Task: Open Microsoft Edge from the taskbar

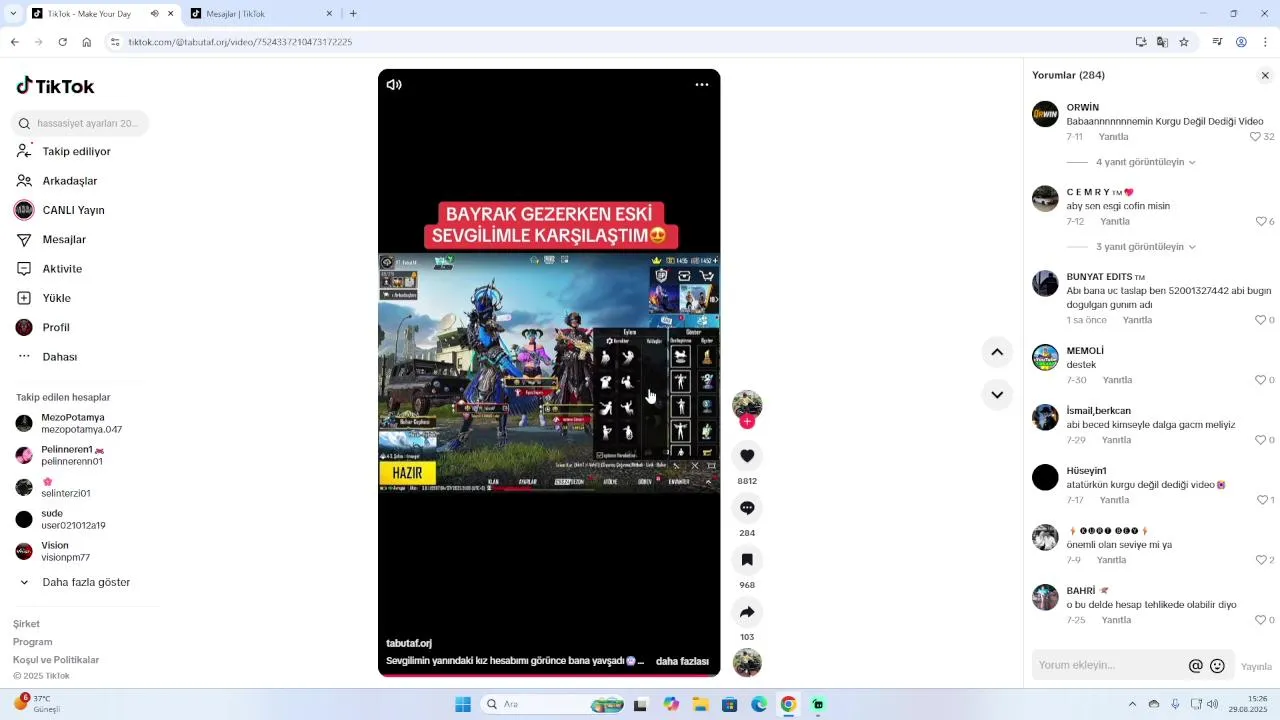Action: [759, 704]
